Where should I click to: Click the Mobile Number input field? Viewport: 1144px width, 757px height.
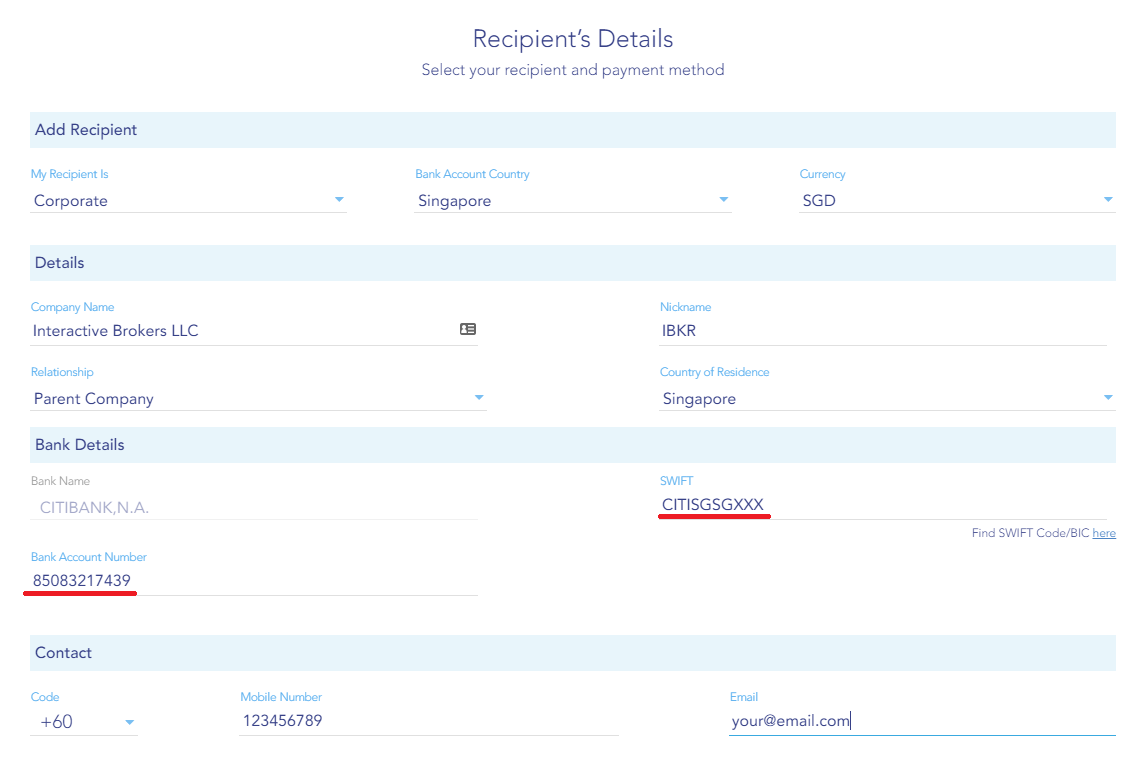click(429, 721)
